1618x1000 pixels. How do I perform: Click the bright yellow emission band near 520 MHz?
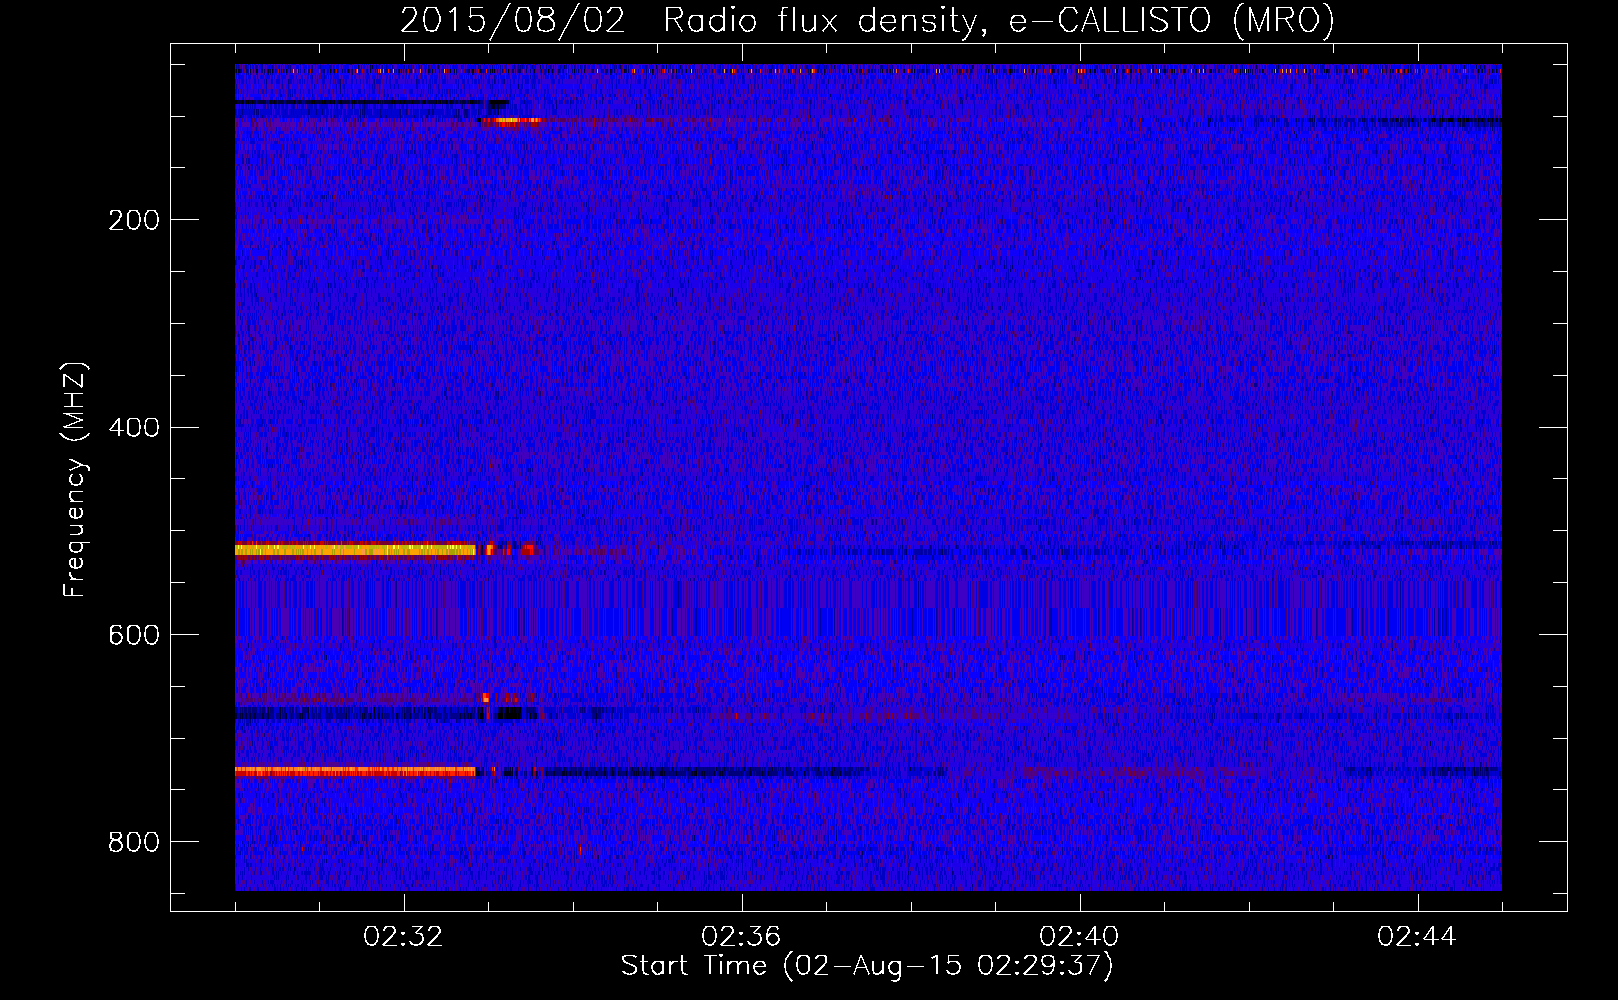click(x=355, y=549)
